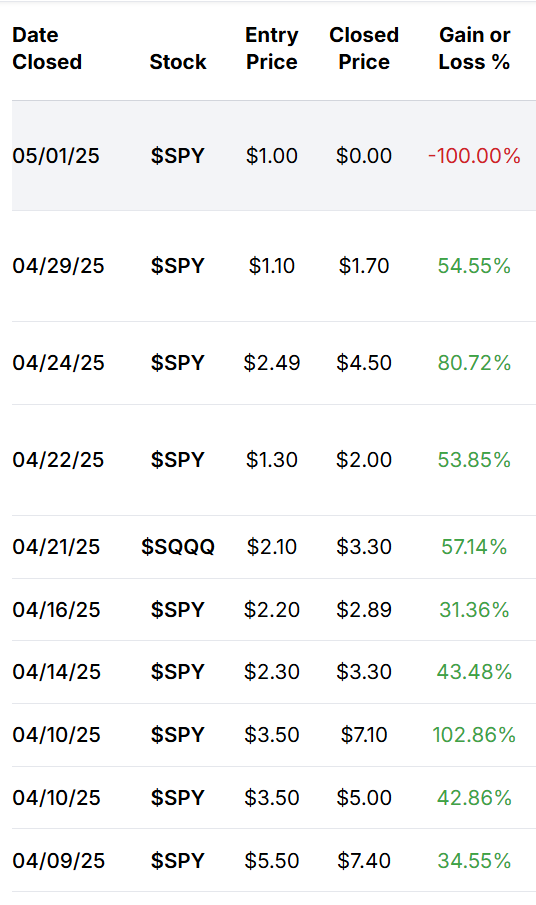Click the Gain or Loss % header
This screenshot has height=905, width=536.
point(474,48)
